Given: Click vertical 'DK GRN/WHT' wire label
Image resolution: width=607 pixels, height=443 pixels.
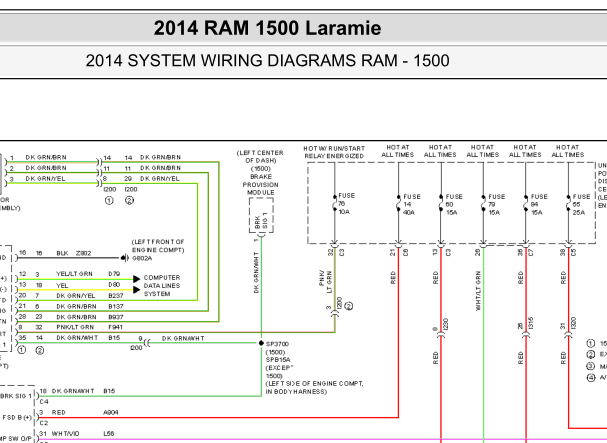Looking at the screenshot, I should coord(256,273).
